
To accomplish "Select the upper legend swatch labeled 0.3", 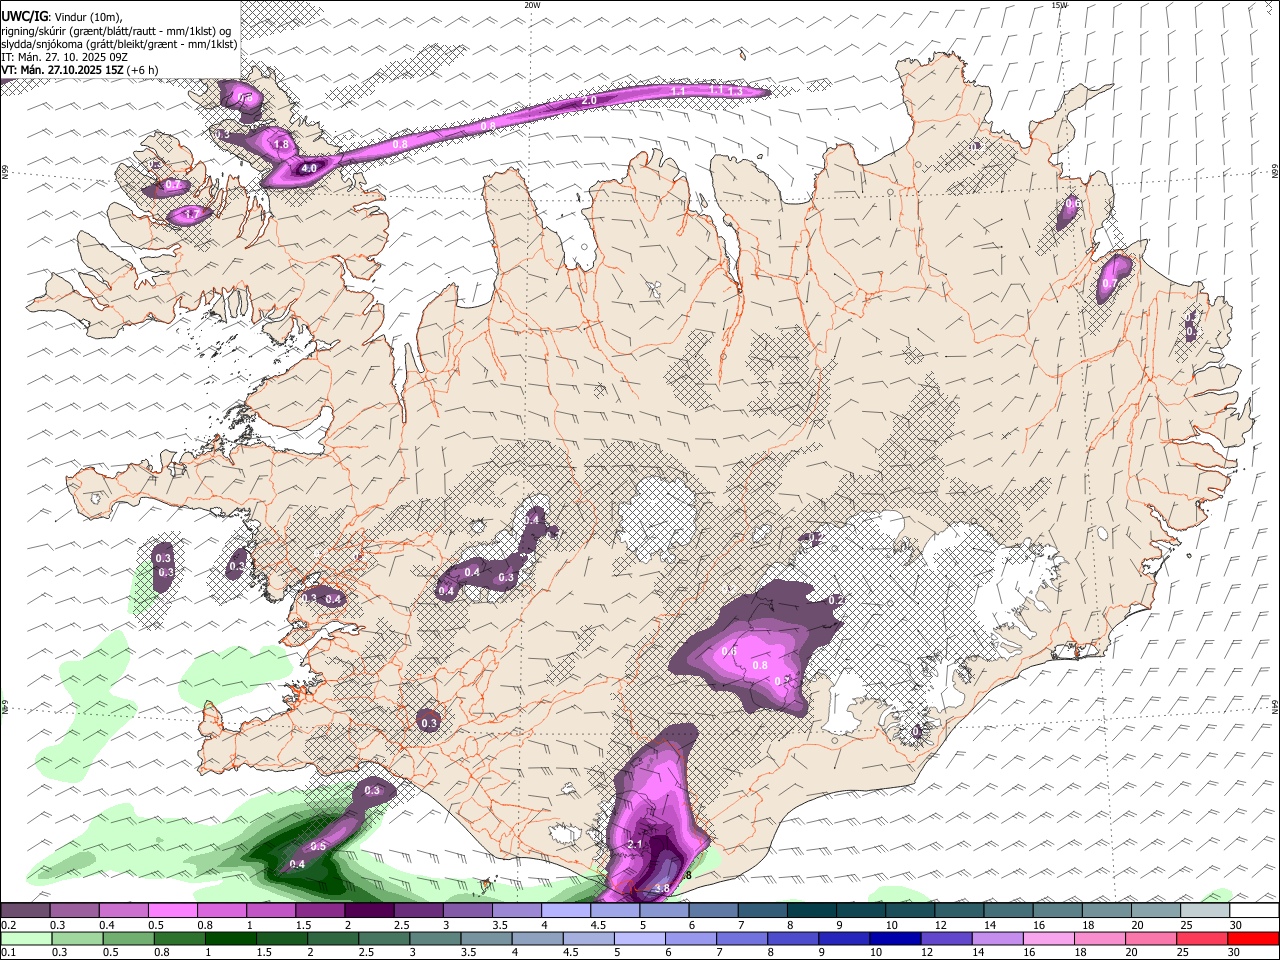I will click(x=74, y=910).
